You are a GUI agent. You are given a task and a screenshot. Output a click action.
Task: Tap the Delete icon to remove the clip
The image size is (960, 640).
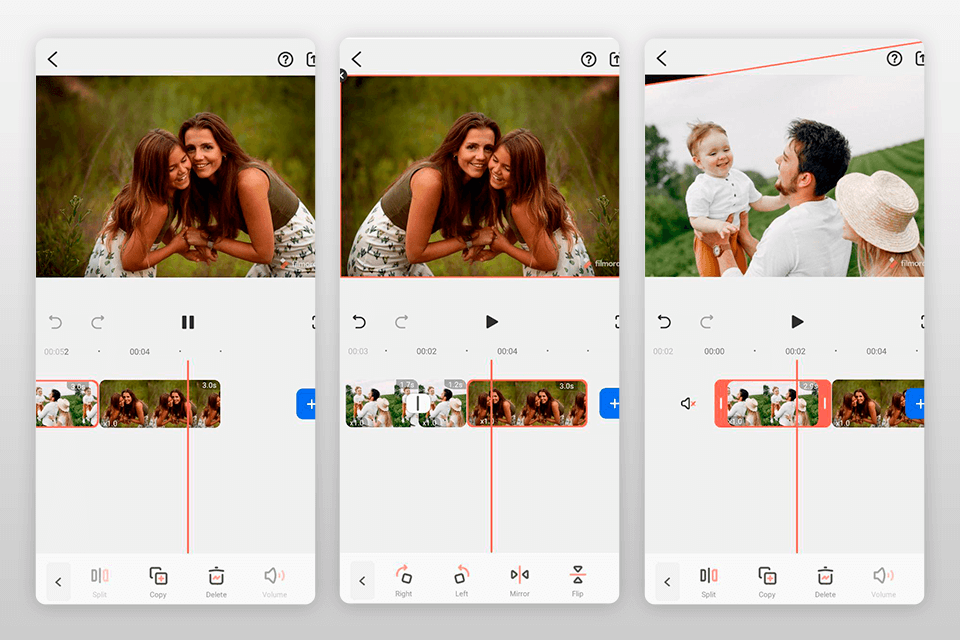point(216,580)
